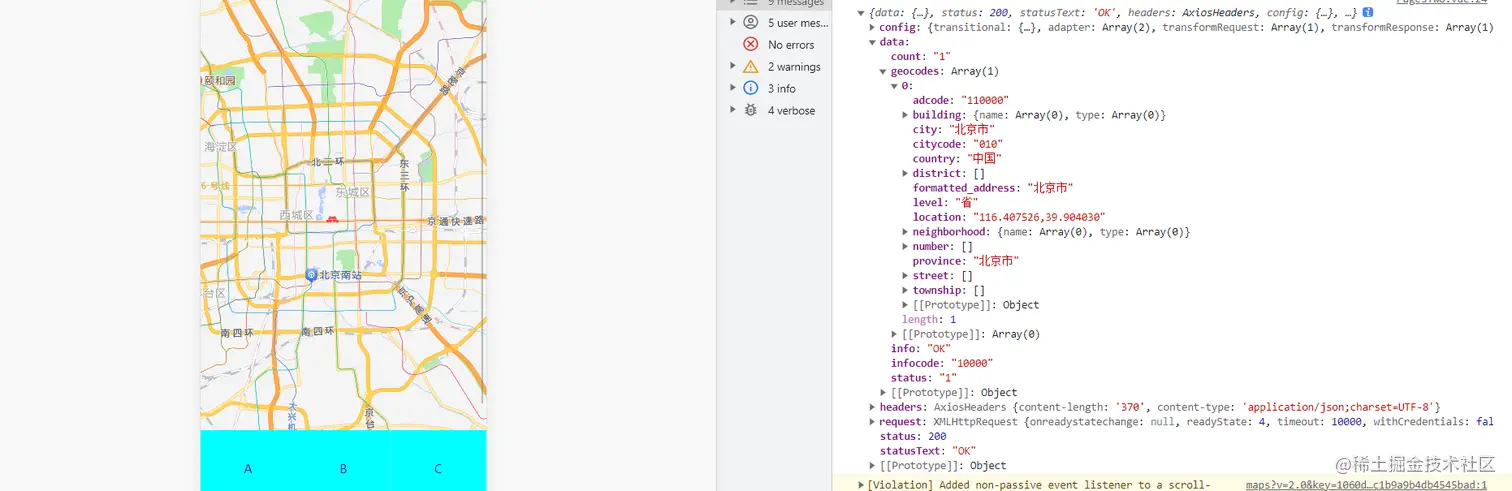Expand the [[Prototype]]: Array(0) node
The width and height of the screenshot is (1512, 491).
pos(895,334)
